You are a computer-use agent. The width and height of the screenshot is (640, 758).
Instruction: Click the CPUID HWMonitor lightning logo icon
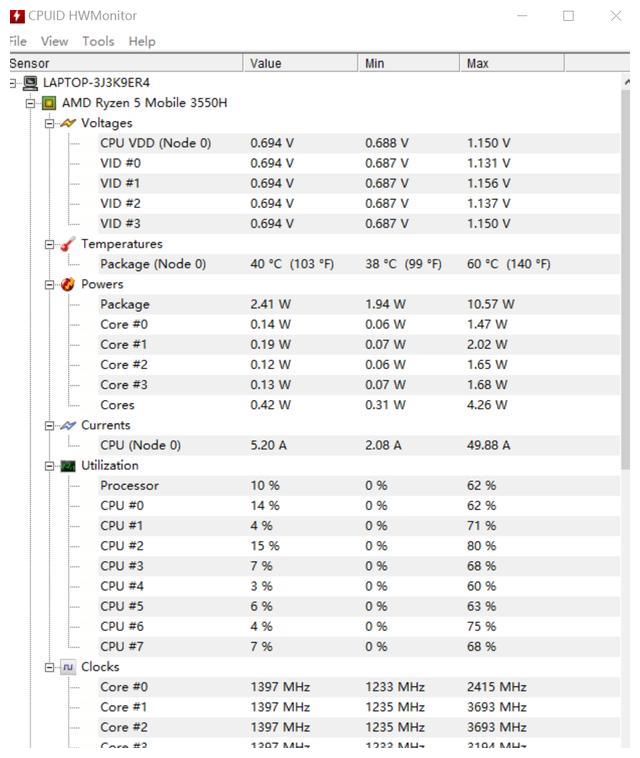point(17,16)
